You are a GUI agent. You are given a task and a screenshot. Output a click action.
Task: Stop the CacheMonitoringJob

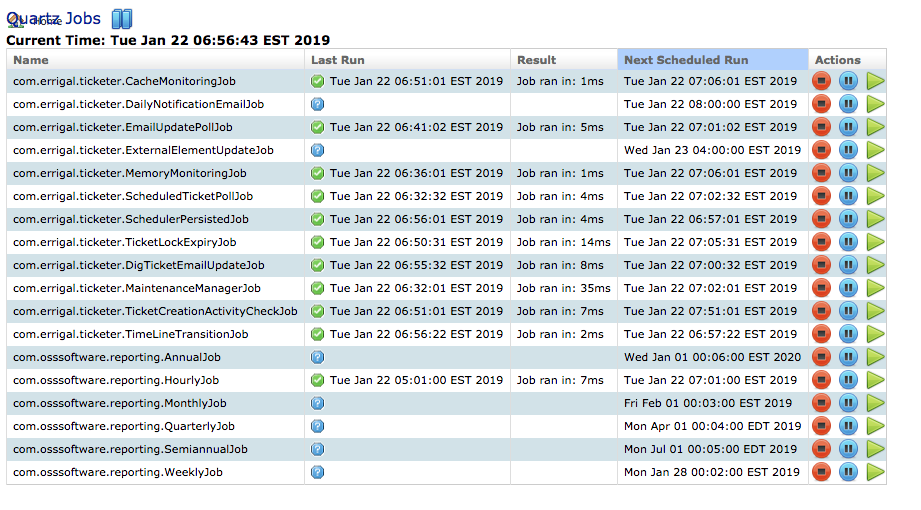(x=822, y=81)
